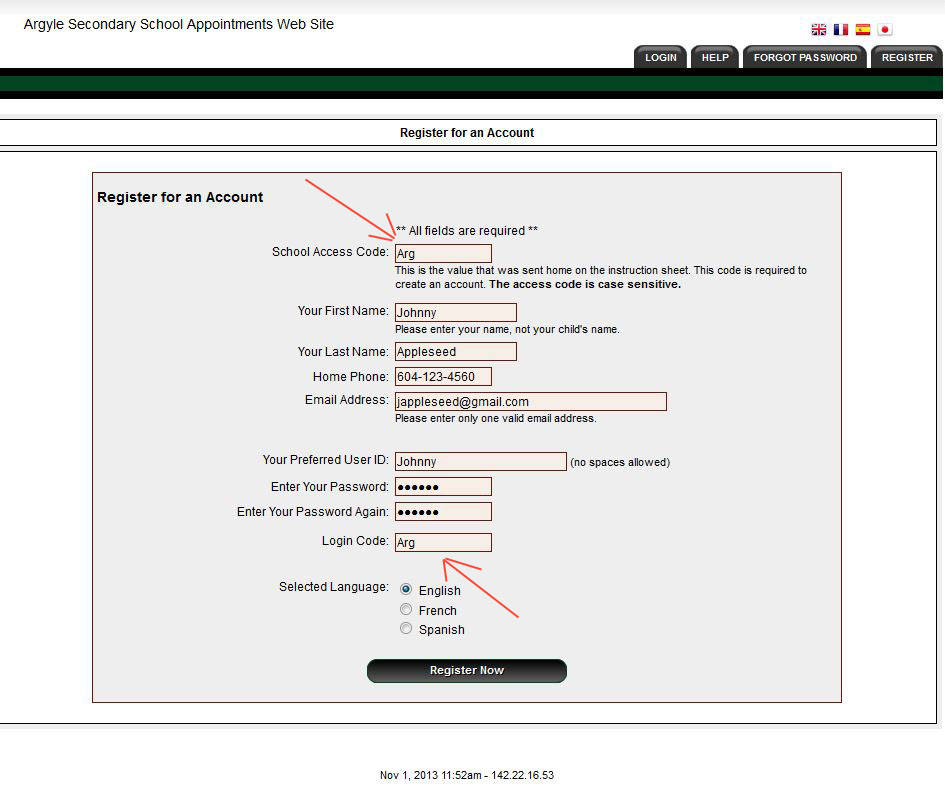Screen dimensions: 945x800
Task: Open the FORGOT PASSWORD tab
Action: coord(805,58)
